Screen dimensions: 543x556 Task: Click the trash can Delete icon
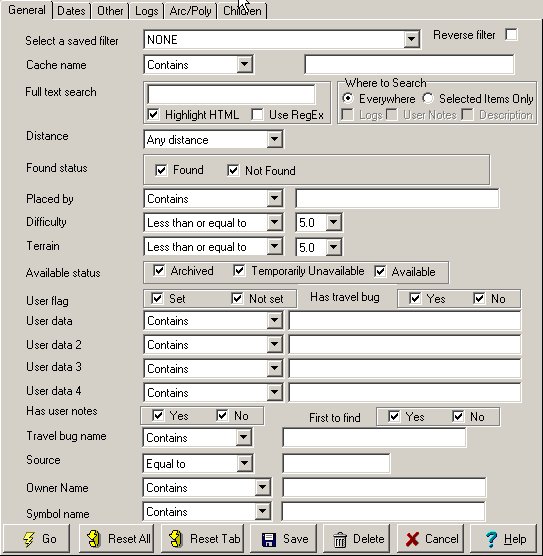[x=340, y=540]
